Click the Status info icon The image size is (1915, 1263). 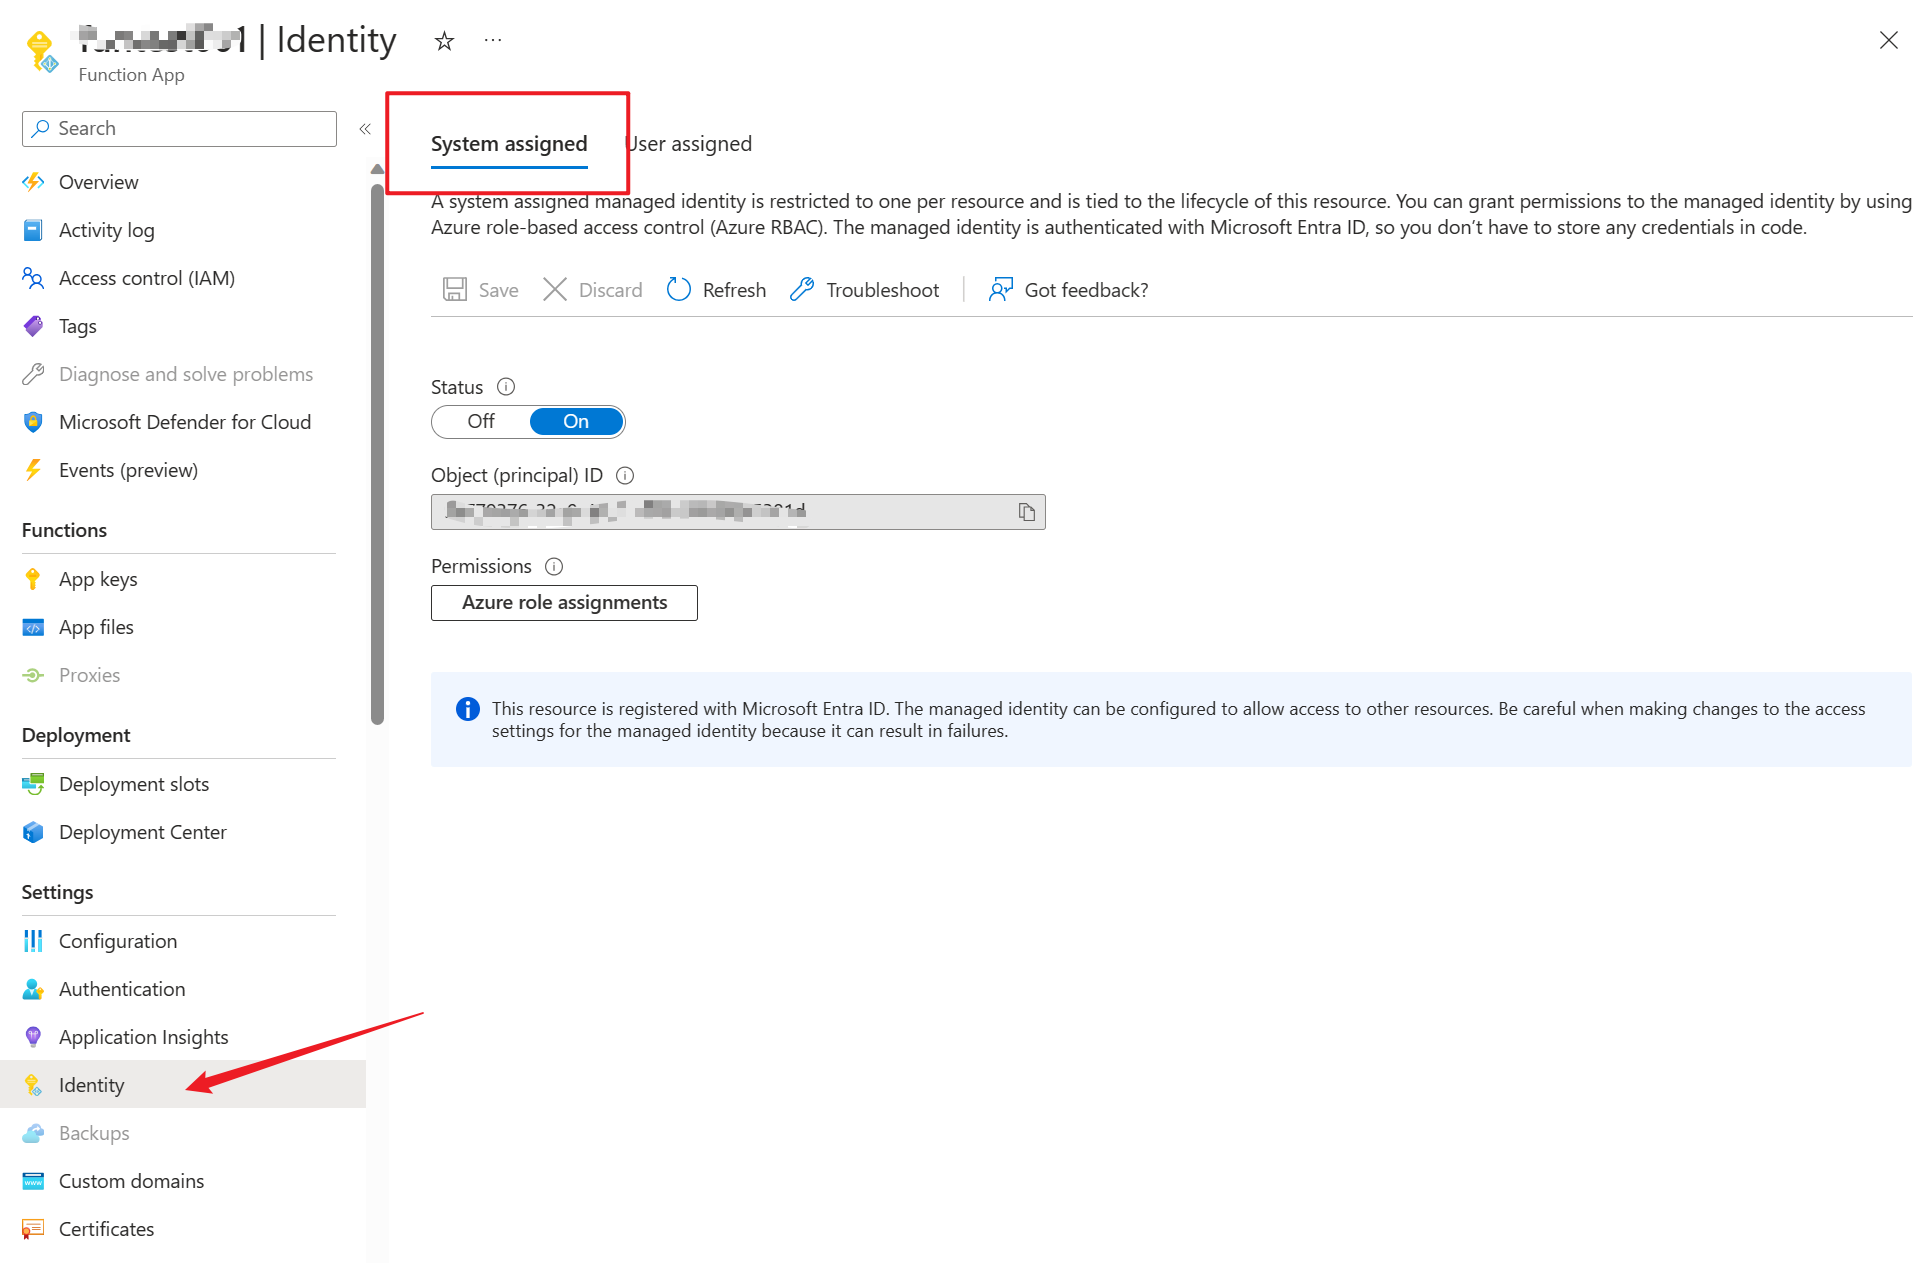(506, 387)
